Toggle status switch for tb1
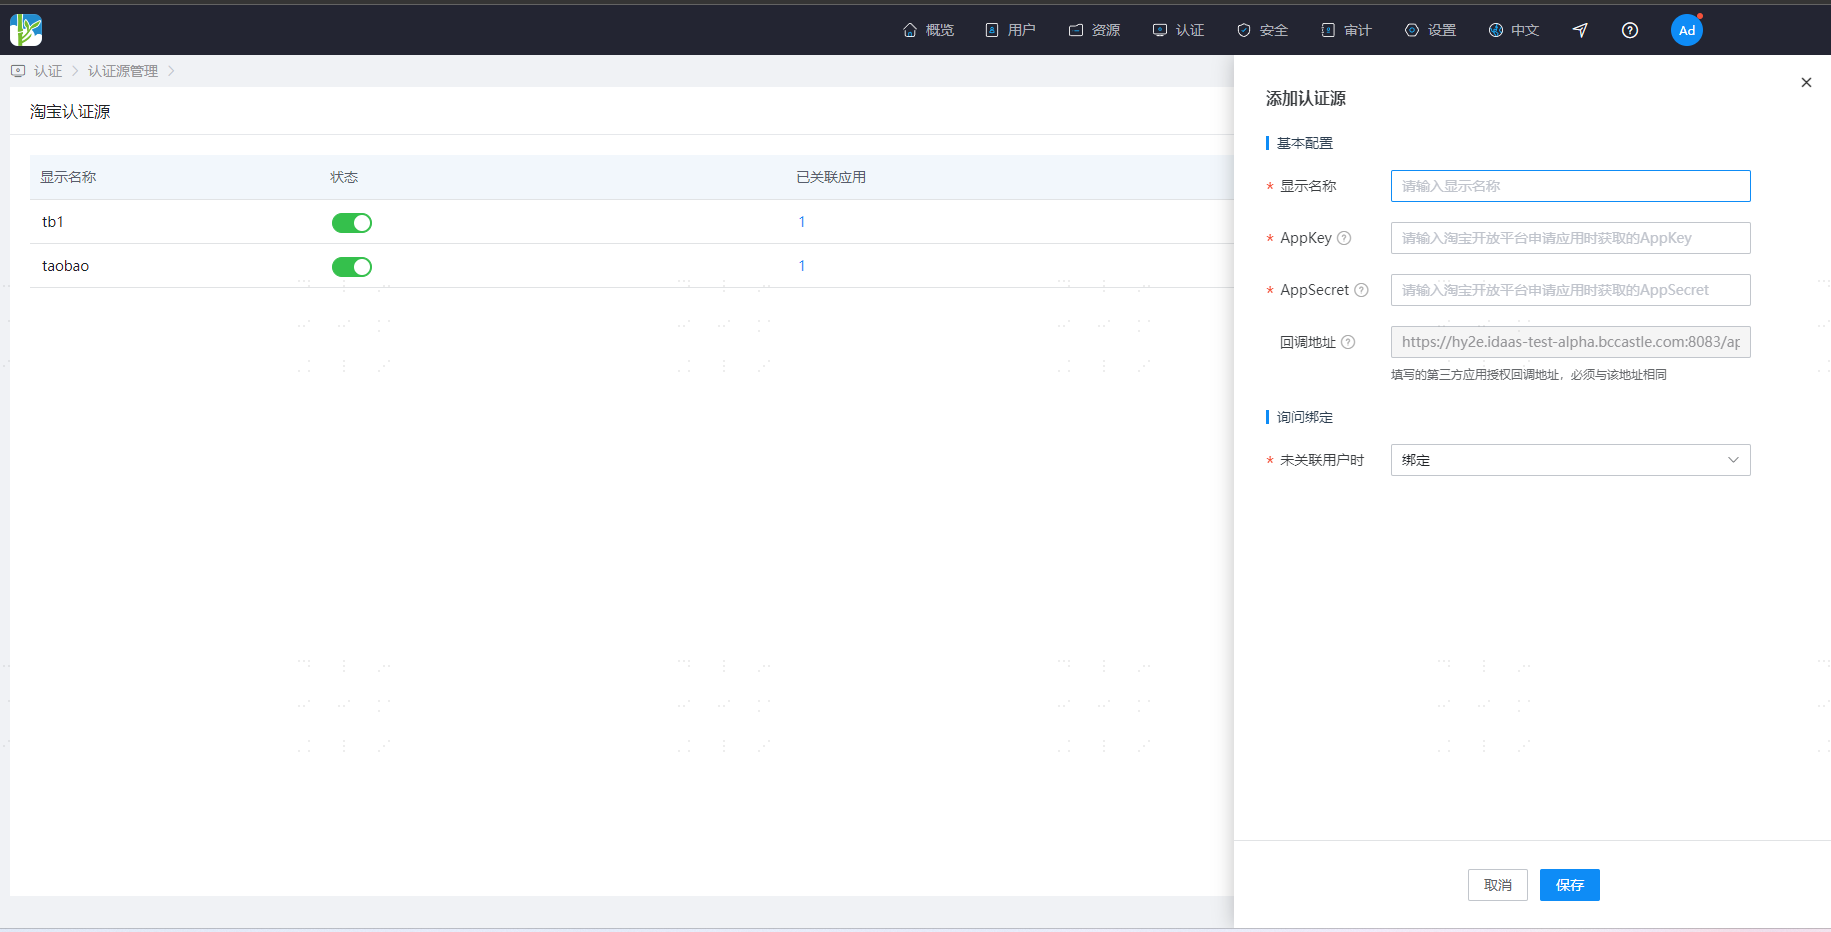Screen dimensions: 1831x932 coord(351,222)
